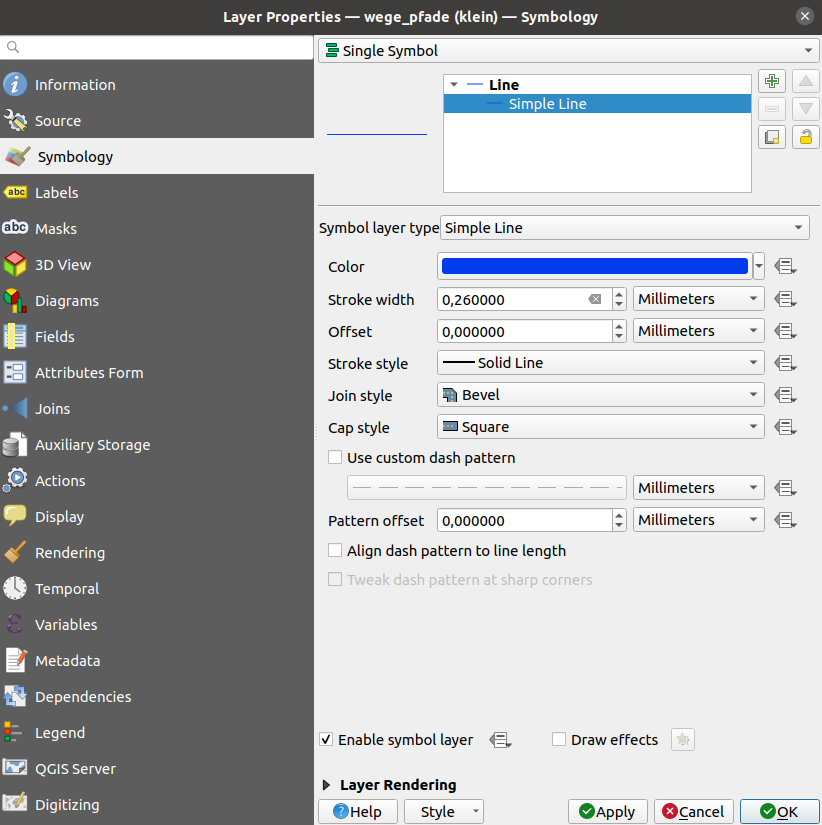Screen dimensions: 822x825
Task: Remove symbol layer minus button
Action: coord(771,109)
